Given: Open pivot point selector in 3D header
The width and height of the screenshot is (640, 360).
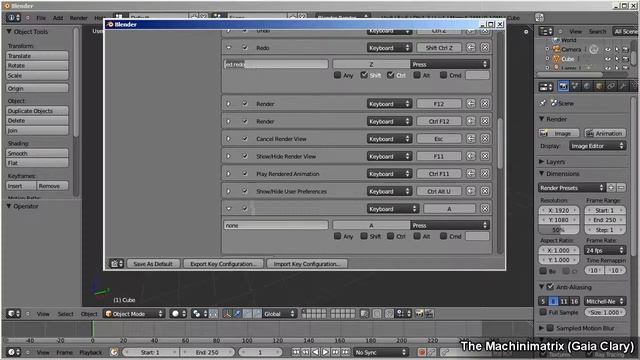Looking at the screenshot, I should (199, 313).
